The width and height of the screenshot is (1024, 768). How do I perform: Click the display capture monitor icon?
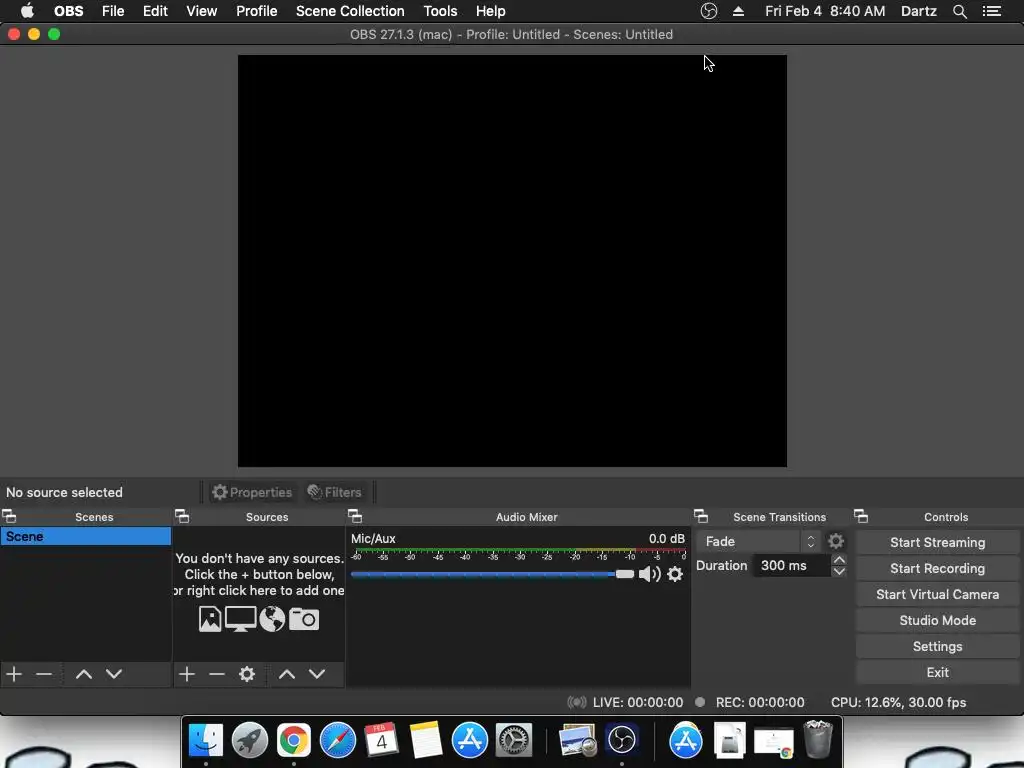point(240,618)
